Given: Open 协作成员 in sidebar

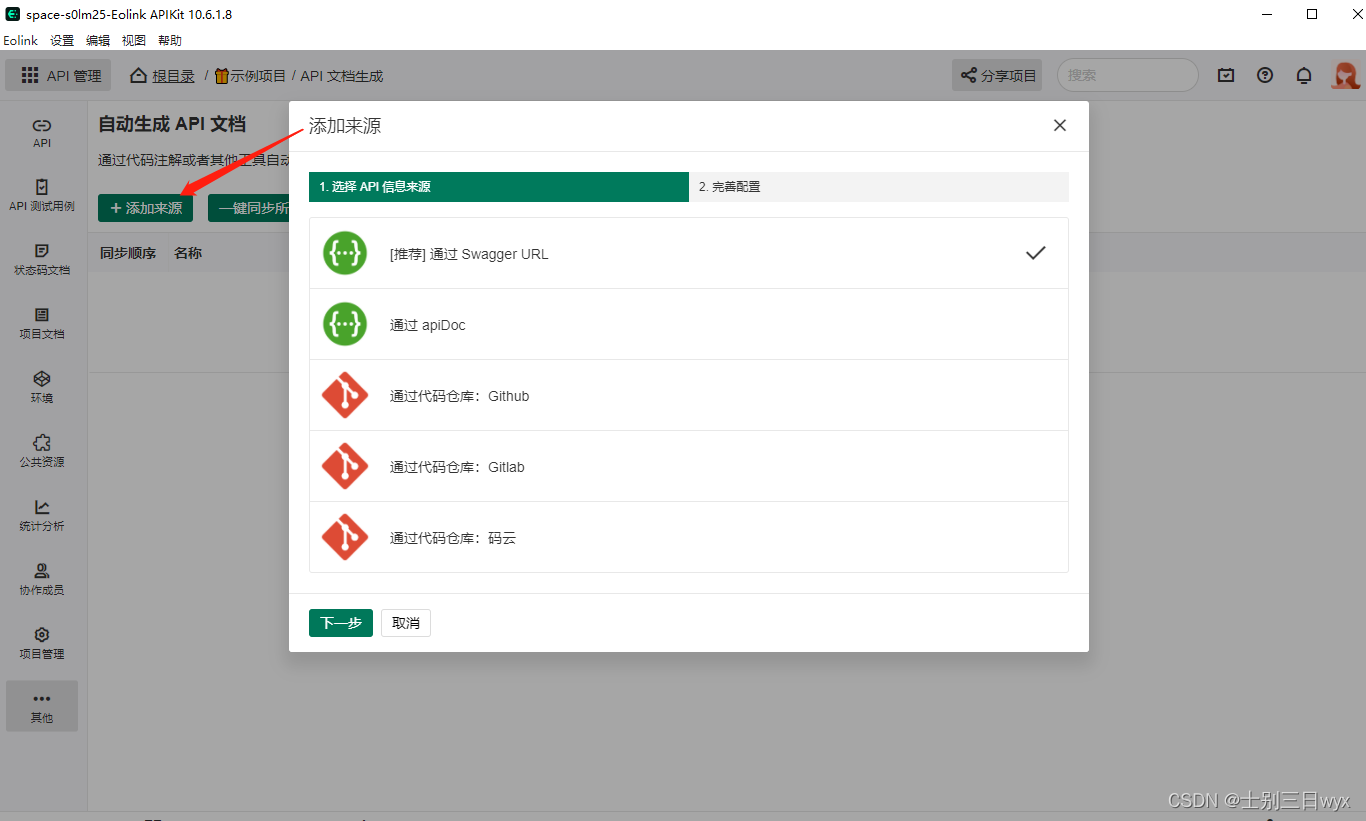Looking at the screenshot, I should coord(42,580).
